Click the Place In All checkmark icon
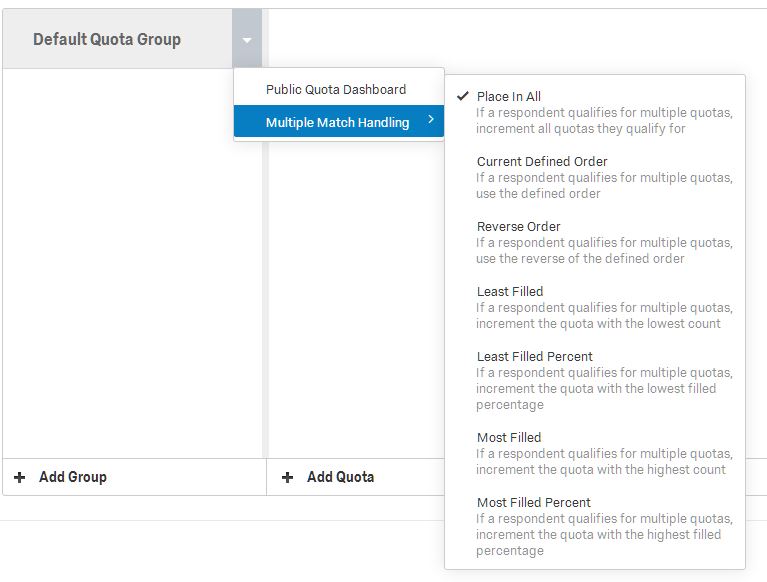 tap(462, 97)
